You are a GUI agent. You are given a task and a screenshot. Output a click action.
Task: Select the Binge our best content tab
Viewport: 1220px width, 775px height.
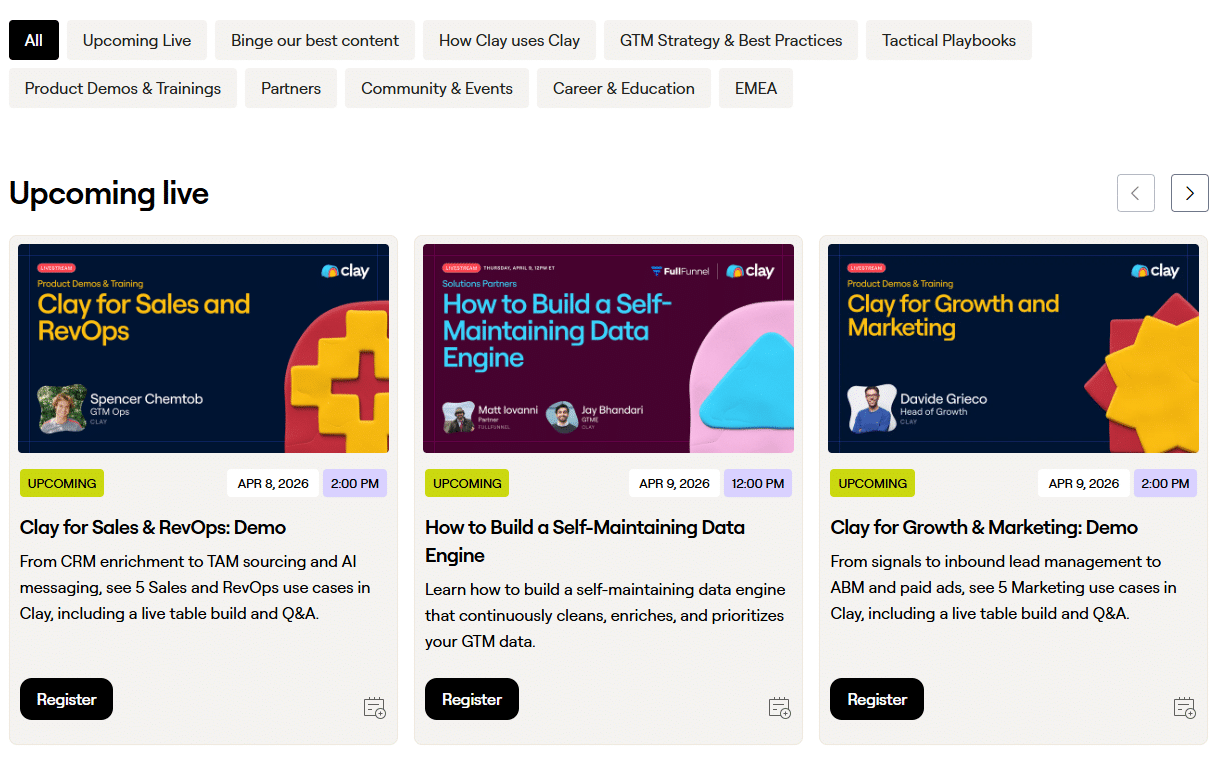(x=314, y=40)
